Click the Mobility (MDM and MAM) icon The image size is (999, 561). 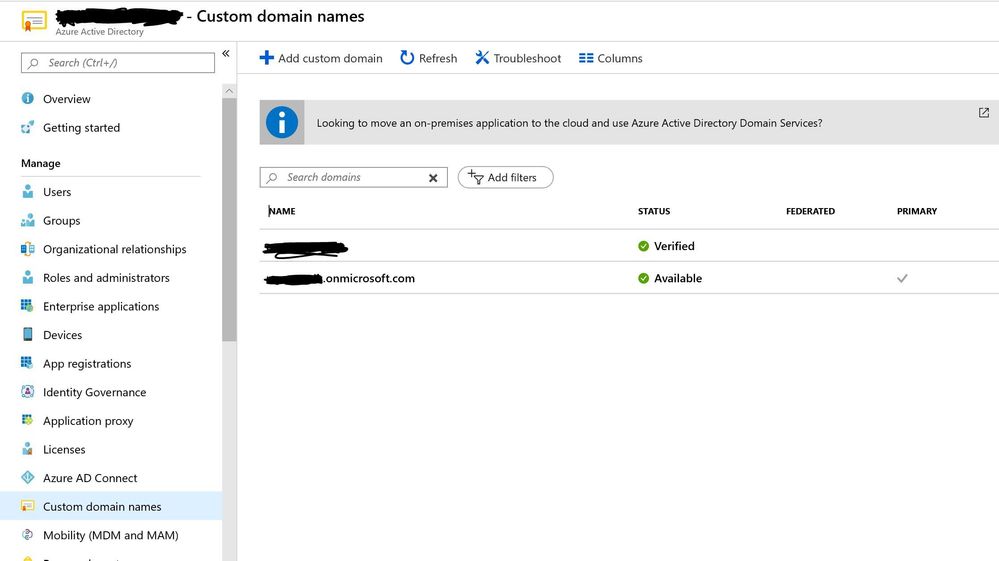(27, 535)
